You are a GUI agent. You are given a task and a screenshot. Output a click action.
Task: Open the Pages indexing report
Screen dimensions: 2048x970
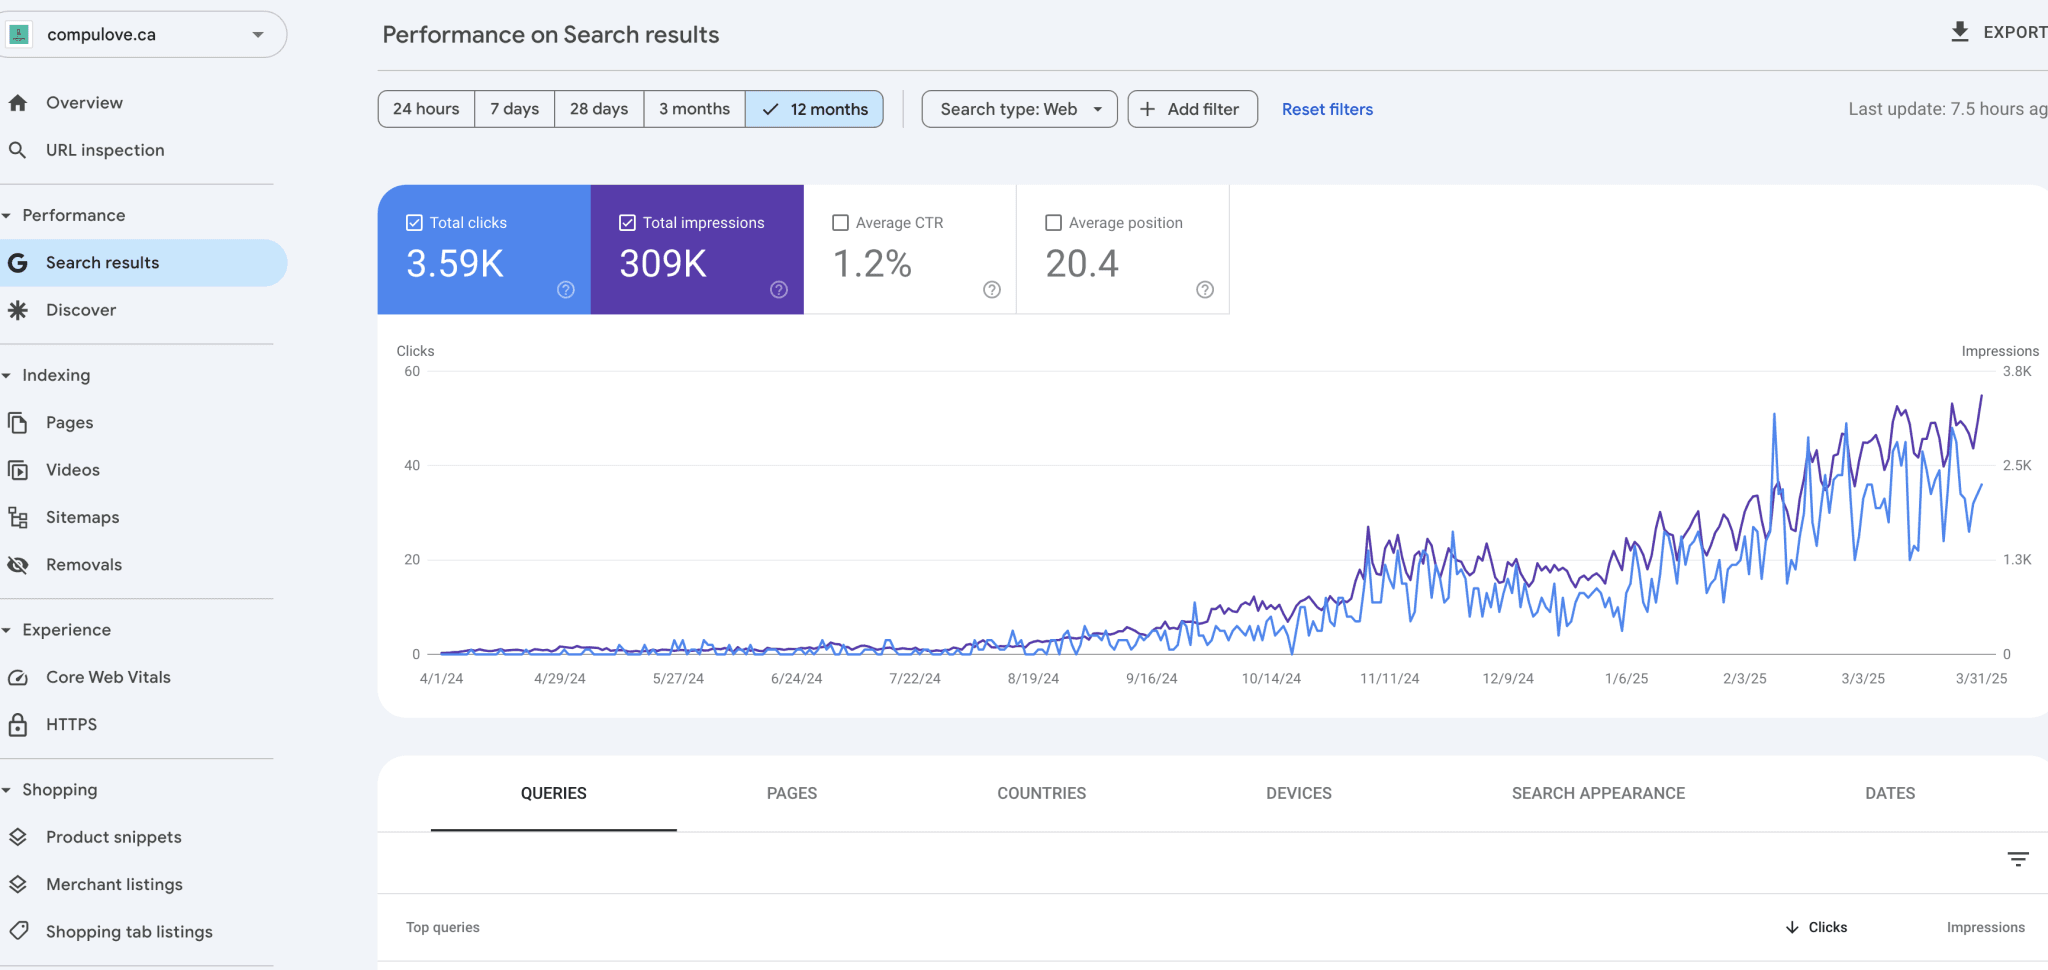pyautogui.click(x=69, y=421)
